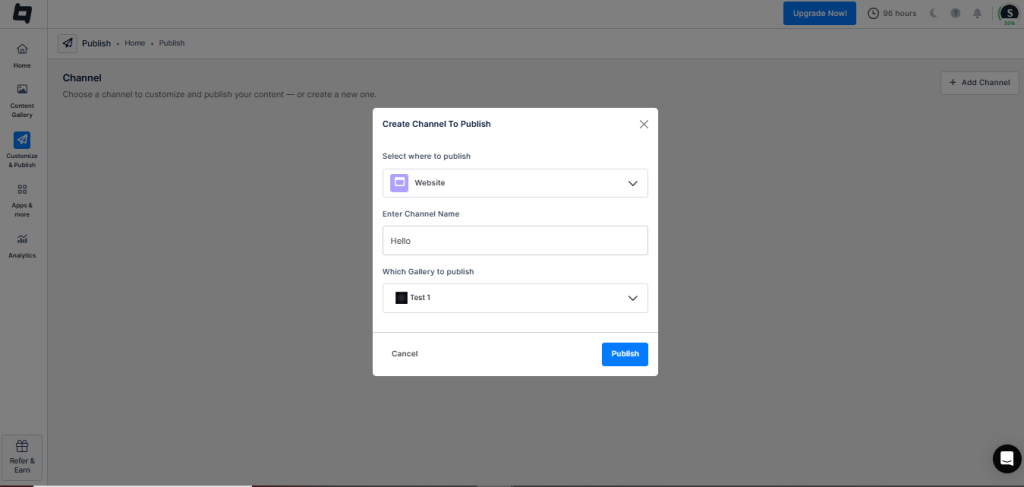The width and height of the screenshot is (1024, 487).
Task: Click the purple Website icon in dropdown
Action: (x=399, y=183)
